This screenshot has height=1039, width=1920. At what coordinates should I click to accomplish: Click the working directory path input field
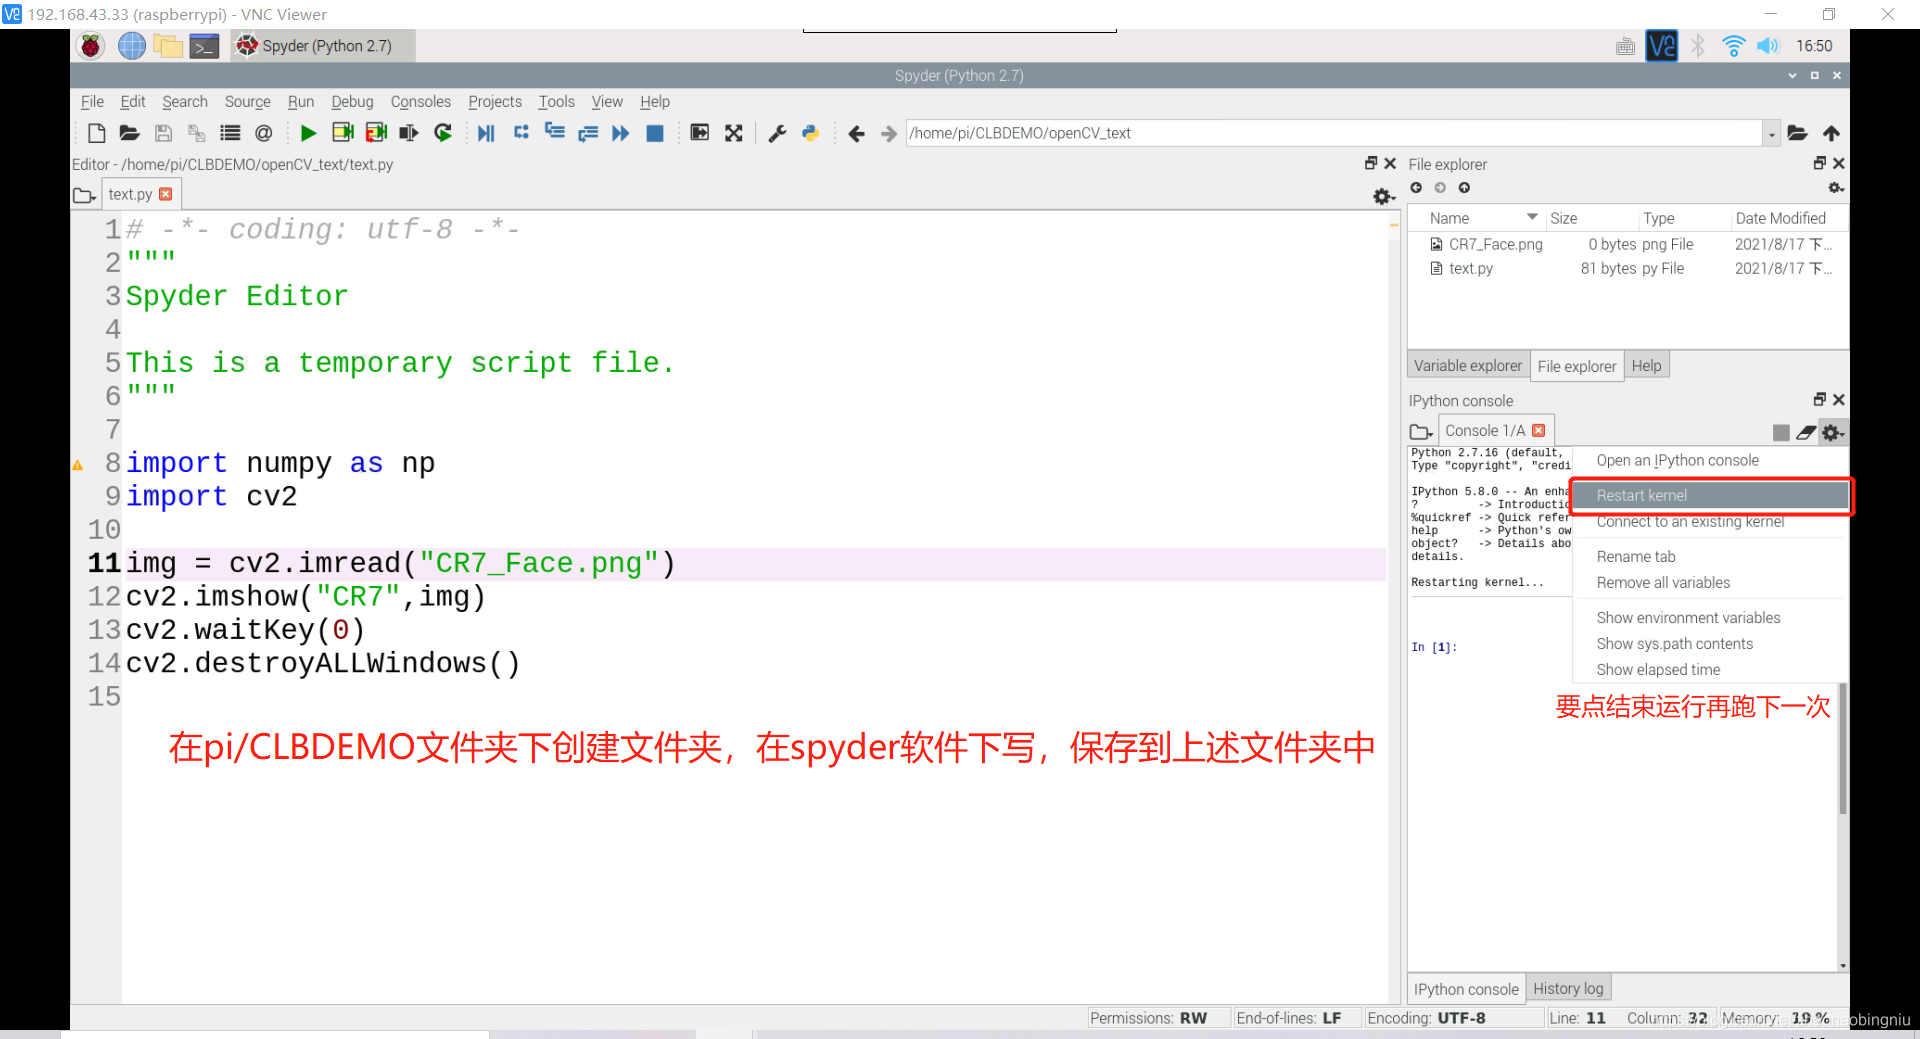click(1333, 133)
